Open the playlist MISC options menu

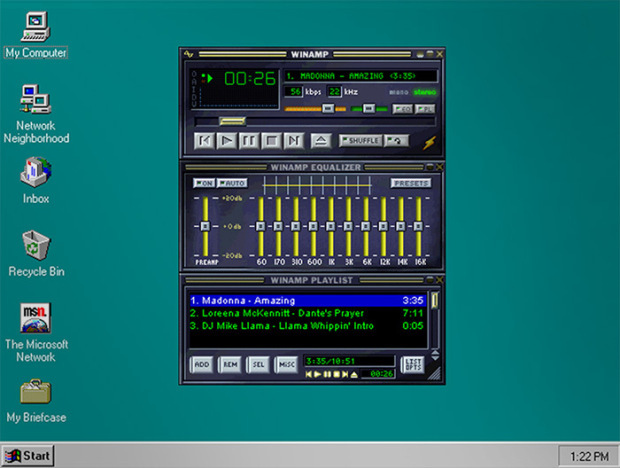click(x=287, y=365)
